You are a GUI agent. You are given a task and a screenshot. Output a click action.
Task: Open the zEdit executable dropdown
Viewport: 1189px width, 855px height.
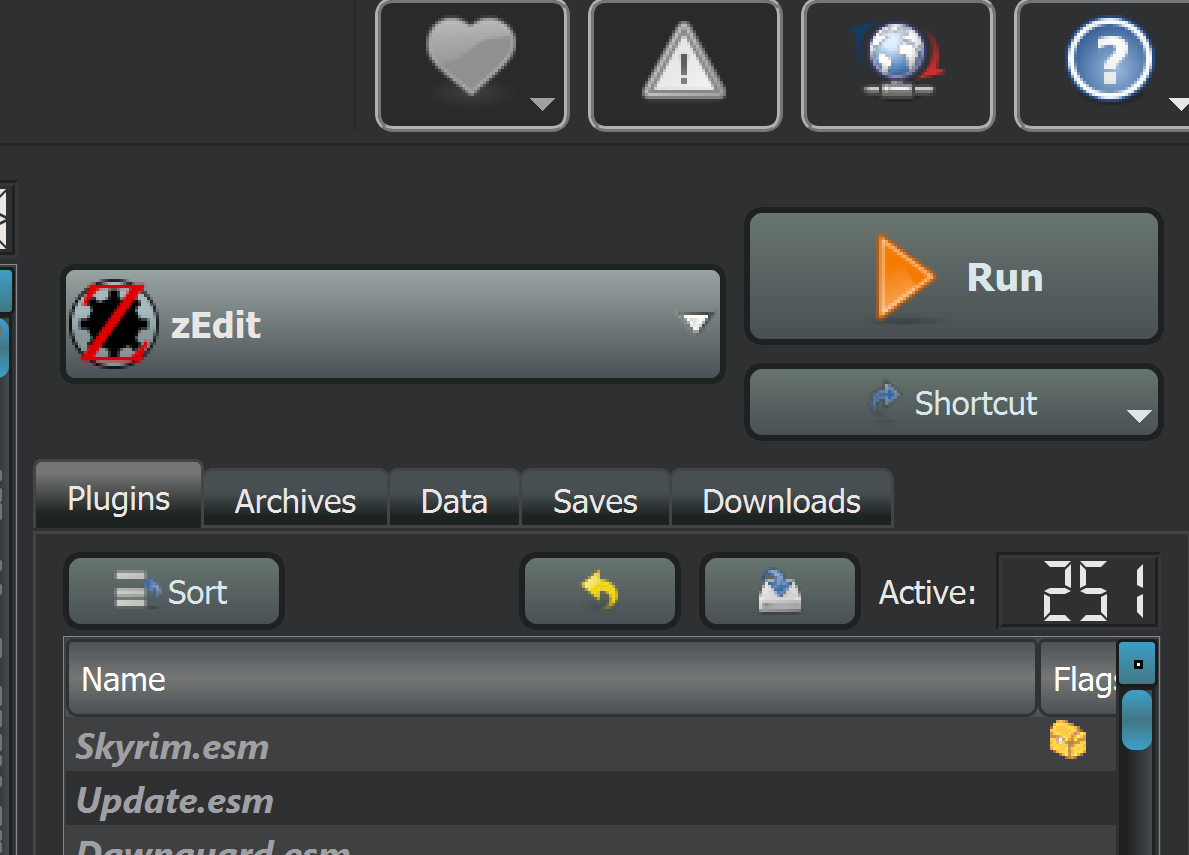coord(393,324)
